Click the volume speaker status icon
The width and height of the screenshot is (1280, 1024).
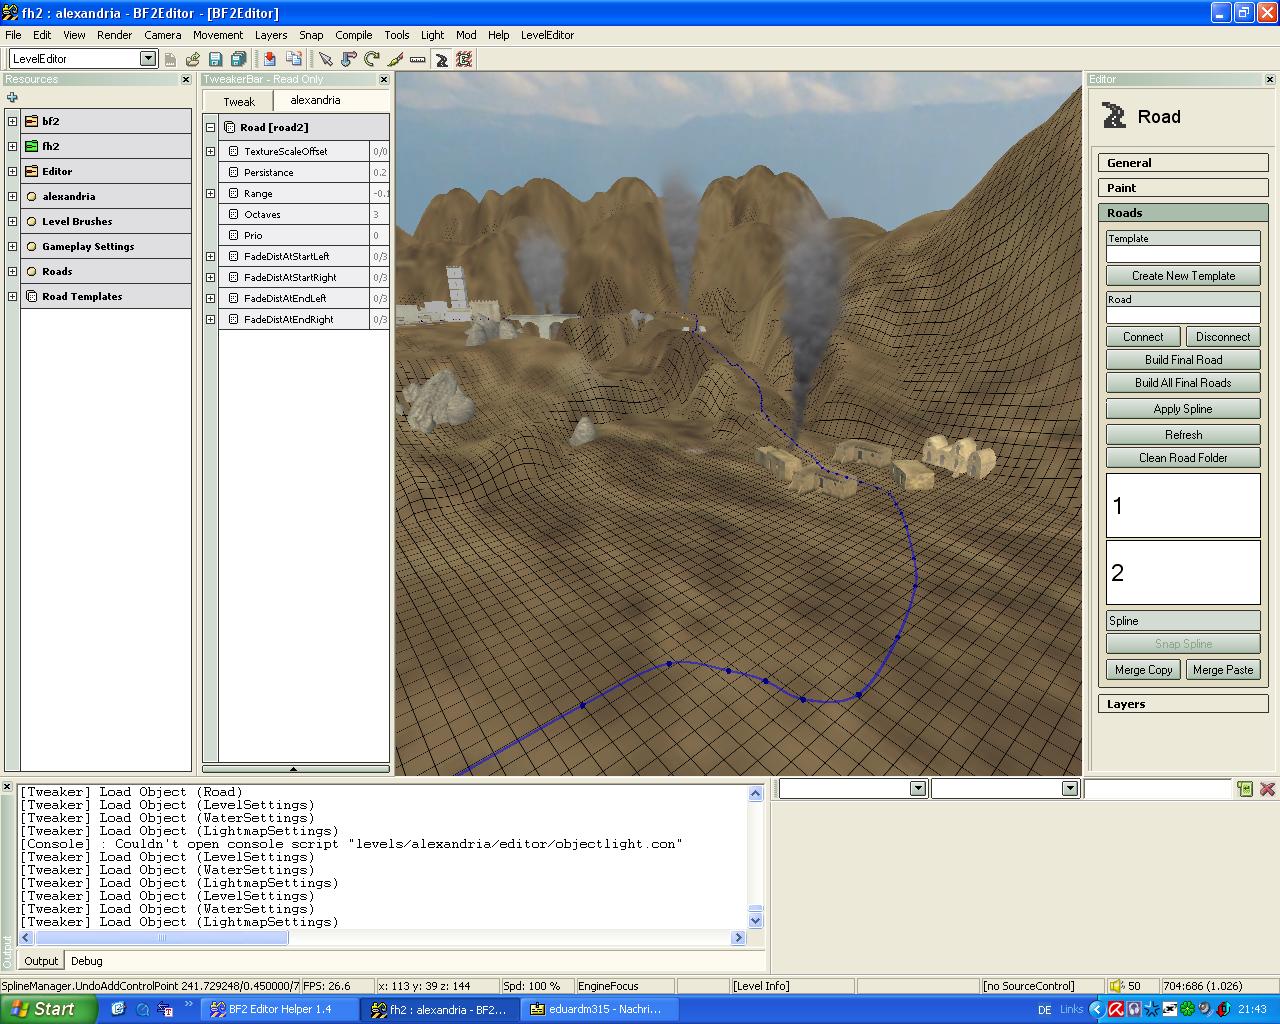point(1118,986)
